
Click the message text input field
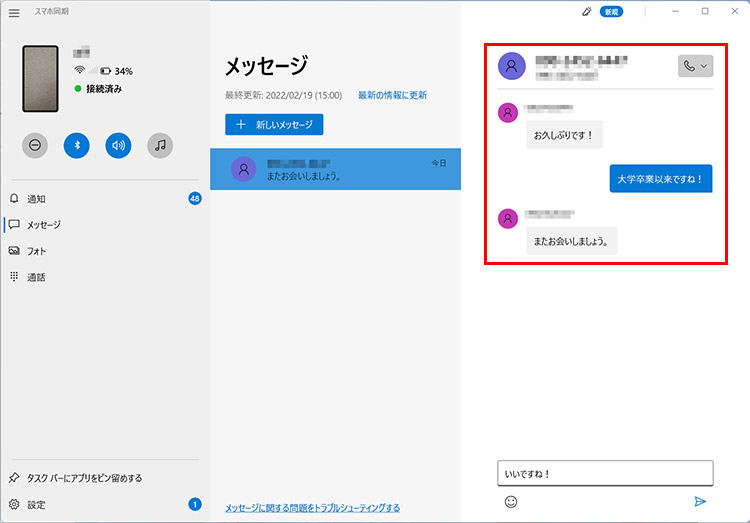[604, 473]
